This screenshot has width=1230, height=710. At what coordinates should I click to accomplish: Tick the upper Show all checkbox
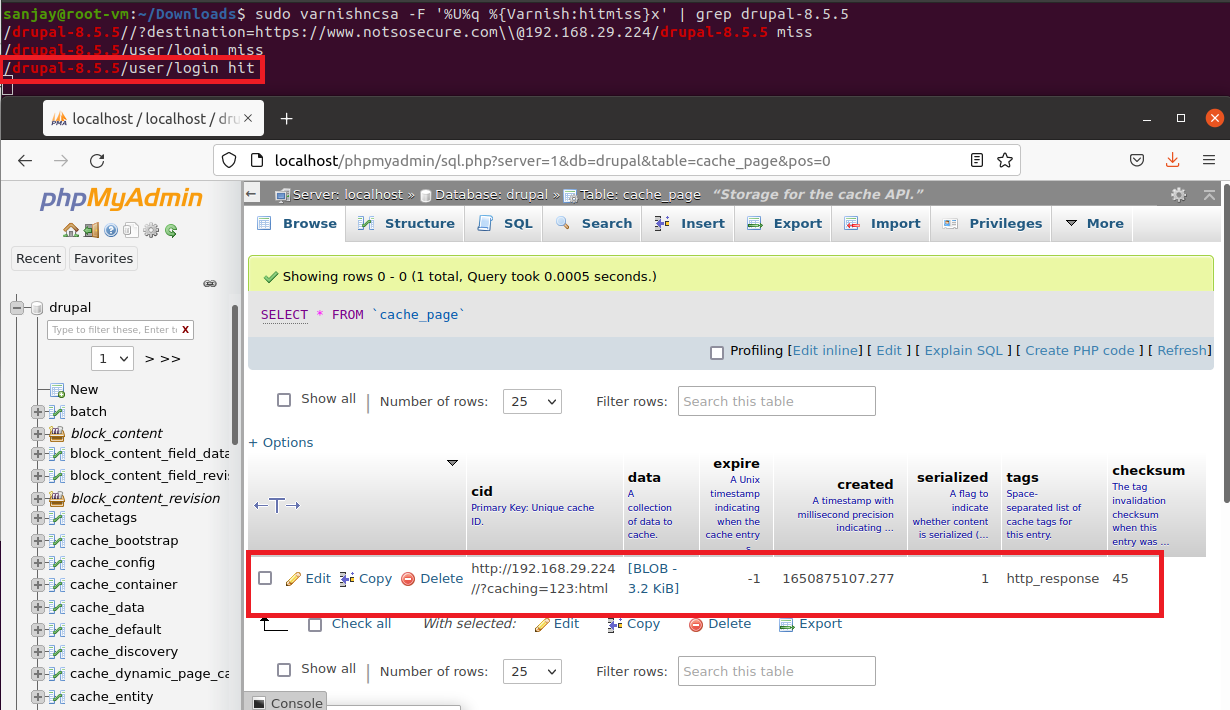[284, 399]
